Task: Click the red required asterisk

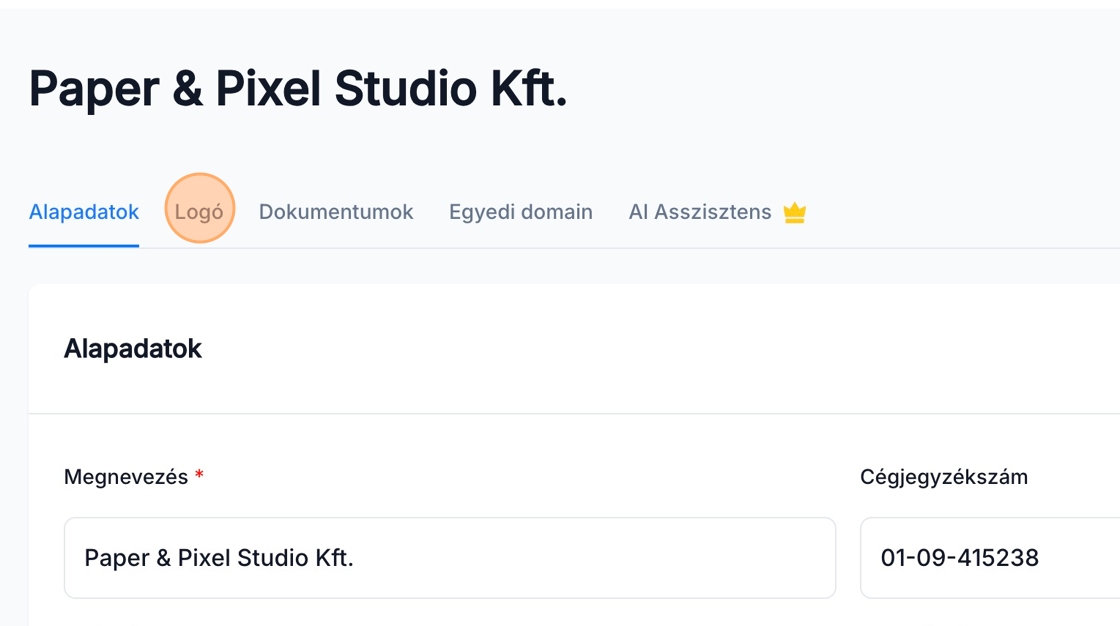Action: click(x=200, y=476)
